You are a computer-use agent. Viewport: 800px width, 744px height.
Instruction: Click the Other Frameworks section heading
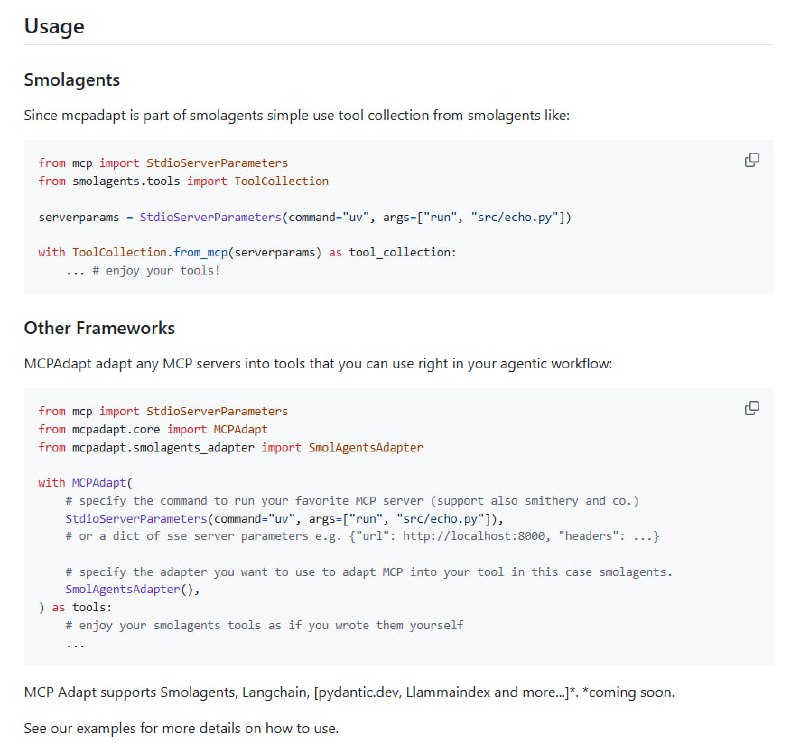99,328
